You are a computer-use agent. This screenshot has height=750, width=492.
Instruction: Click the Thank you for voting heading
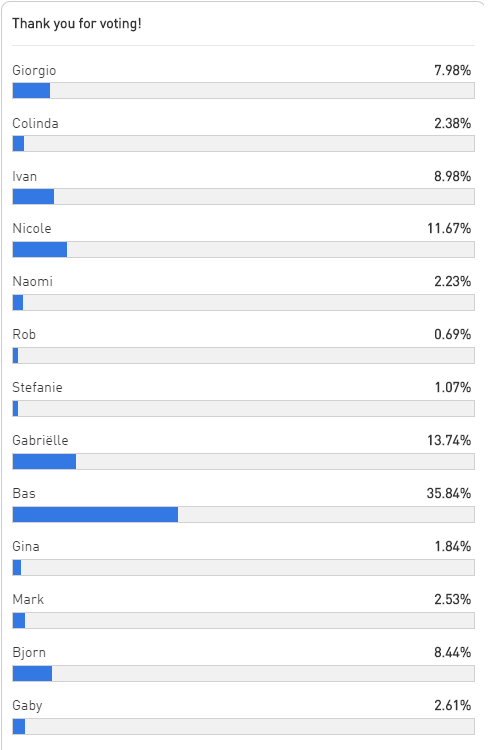(x=77, y=23)
